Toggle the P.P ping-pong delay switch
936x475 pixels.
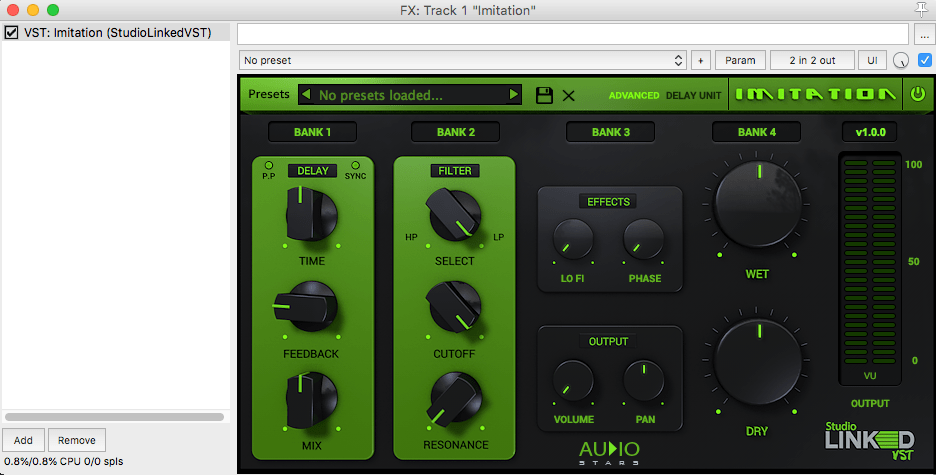(269, 165)
